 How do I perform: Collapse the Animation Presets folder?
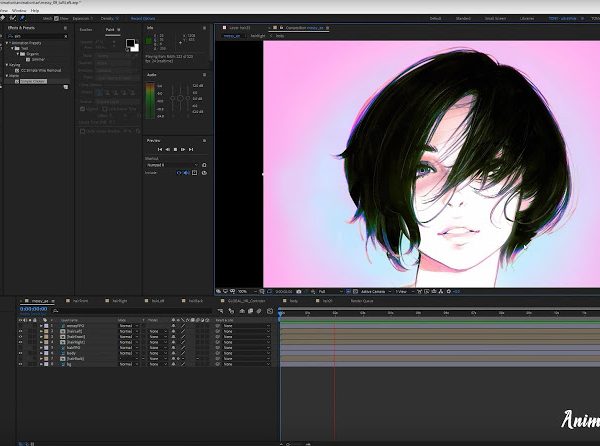click(7, 43)
